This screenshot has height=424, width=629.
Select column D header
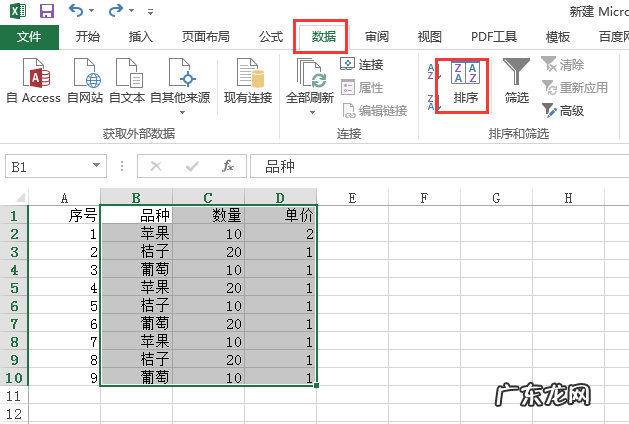click(280, 197)
